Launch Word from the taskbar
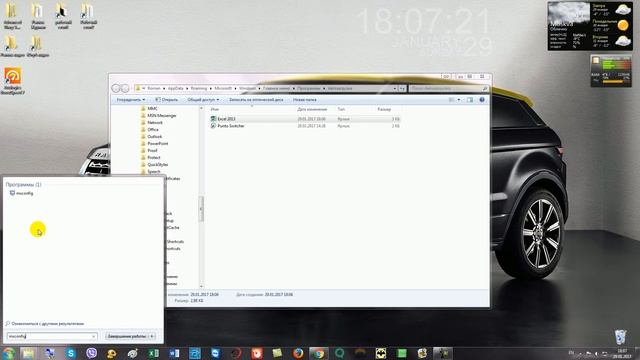Image resolution: width=640 pixels, height=360 pixels. click(x=174, y=353)
